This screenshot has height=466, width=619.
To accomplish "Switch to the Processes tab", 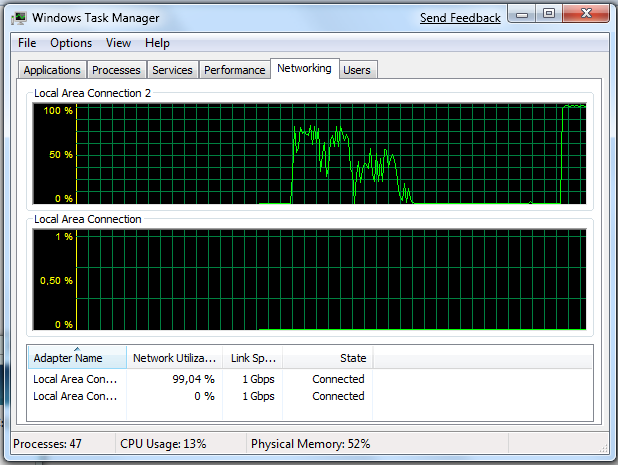I will coord(116,70).
